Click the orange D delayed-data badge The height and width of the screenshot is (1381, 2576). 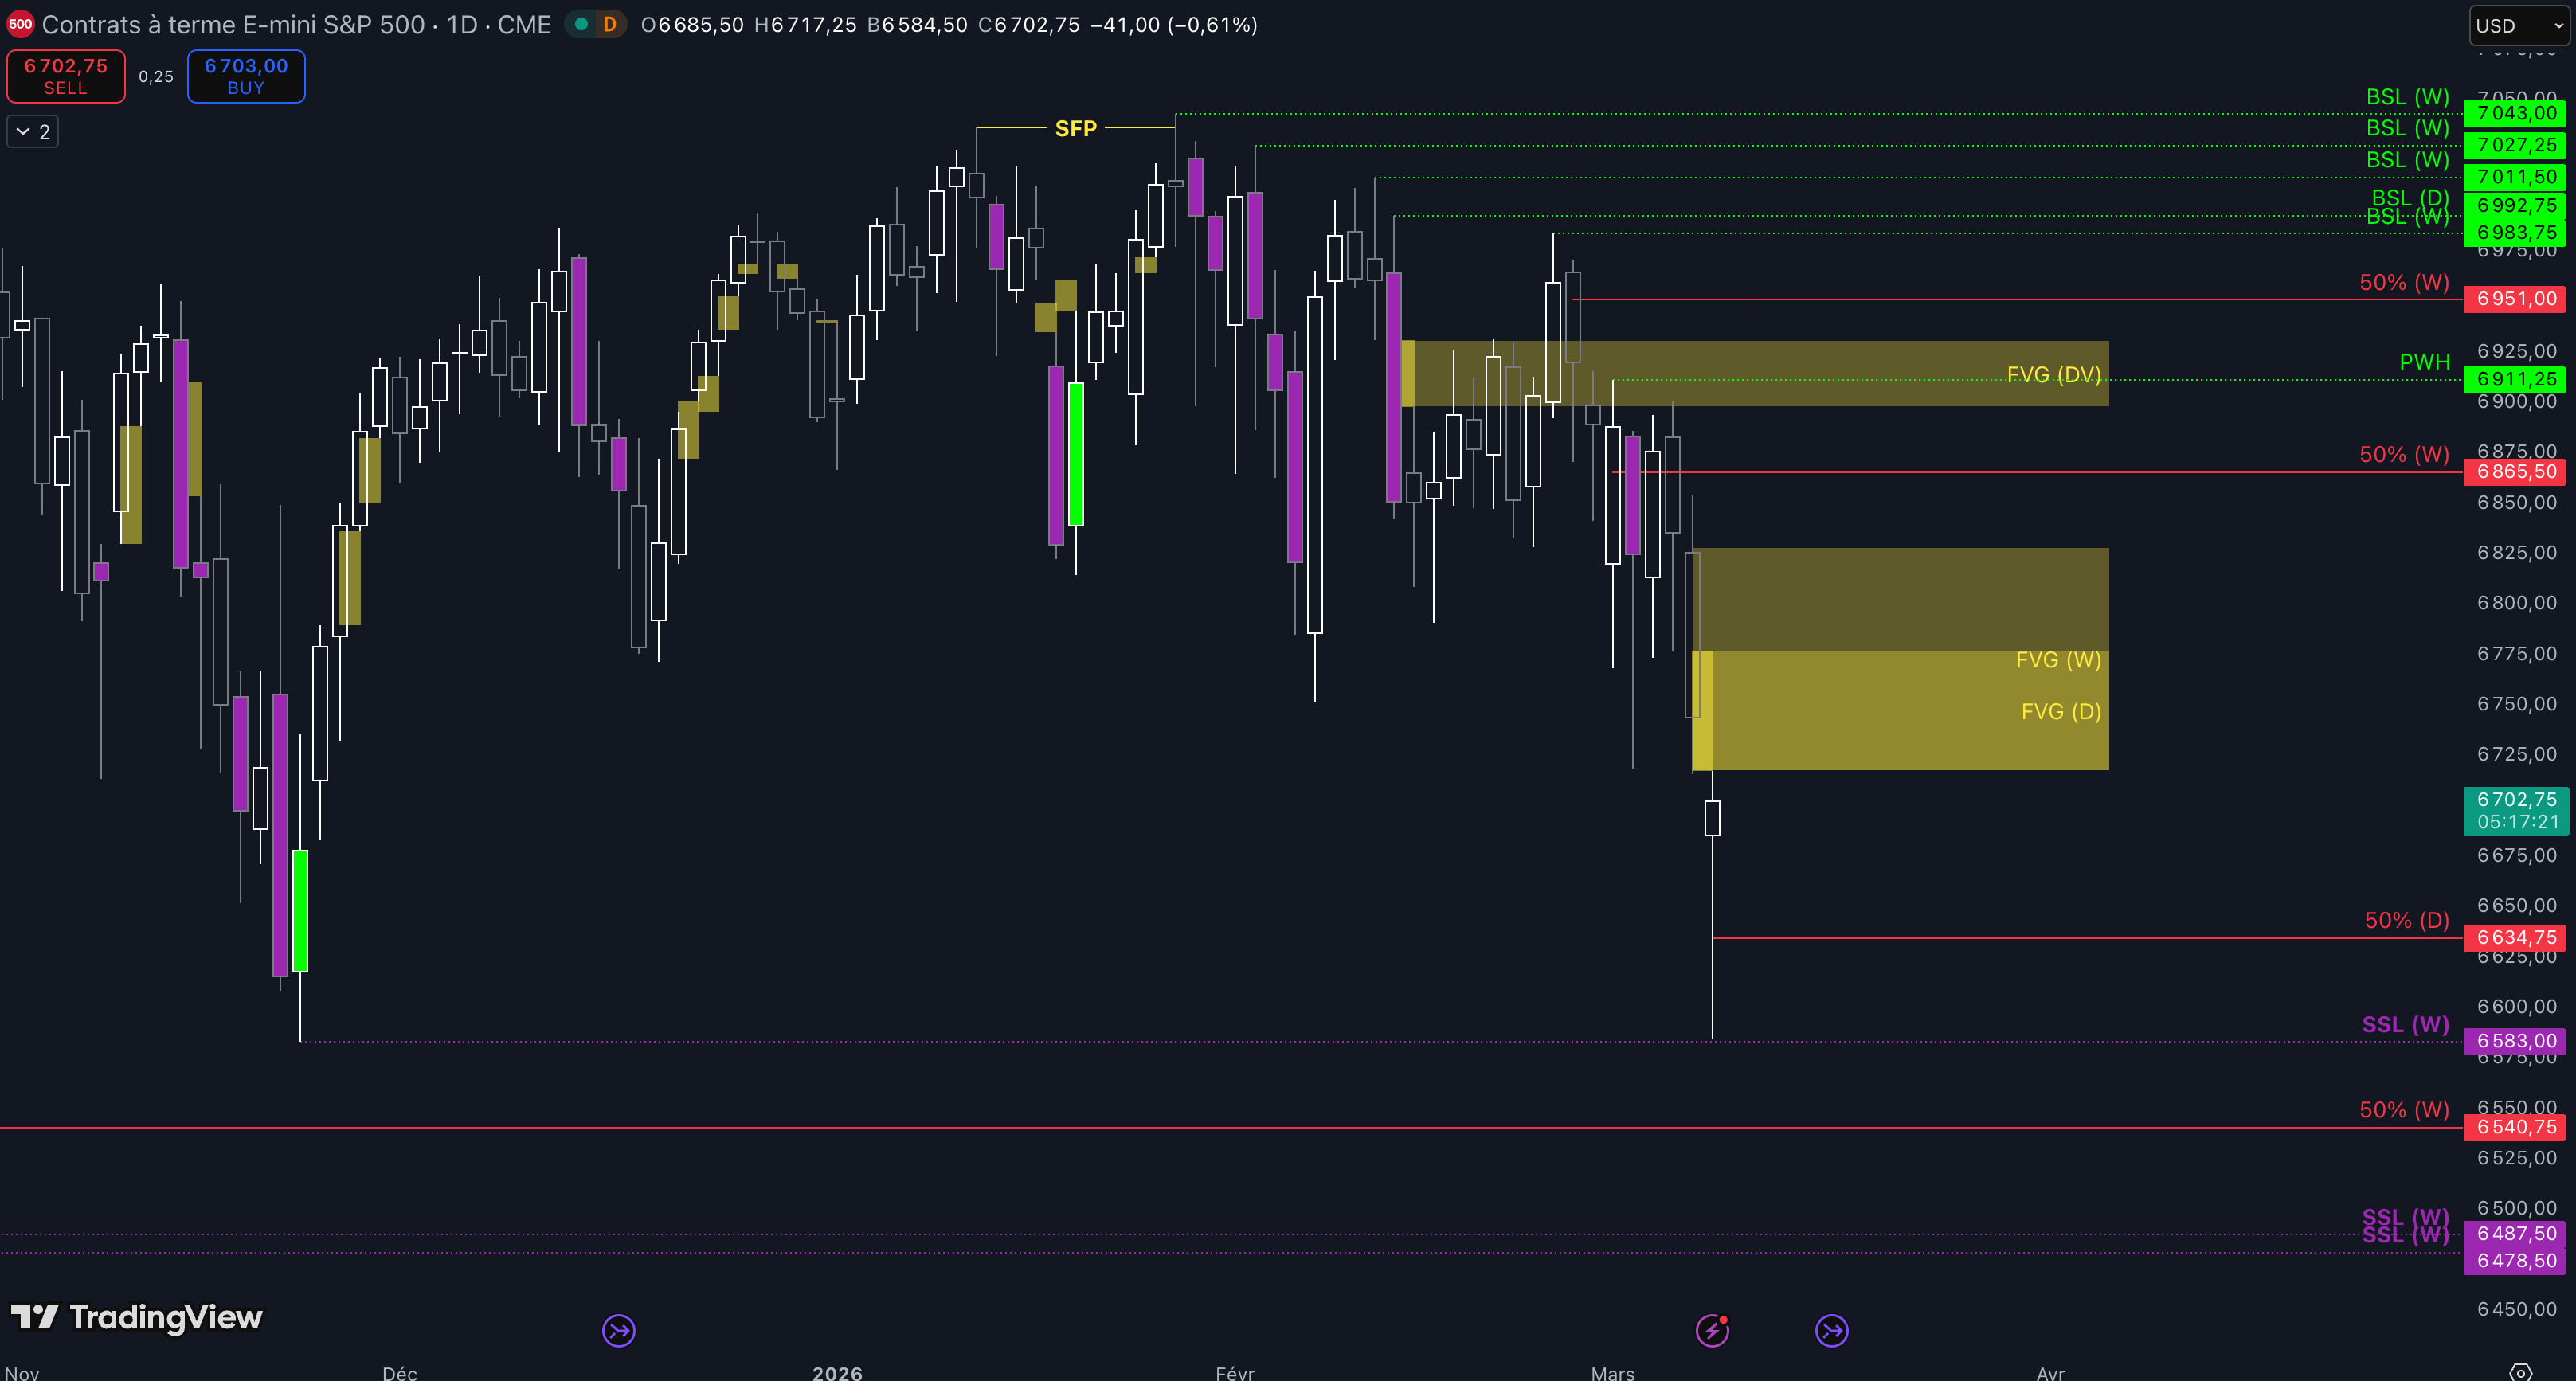(609, 24)
